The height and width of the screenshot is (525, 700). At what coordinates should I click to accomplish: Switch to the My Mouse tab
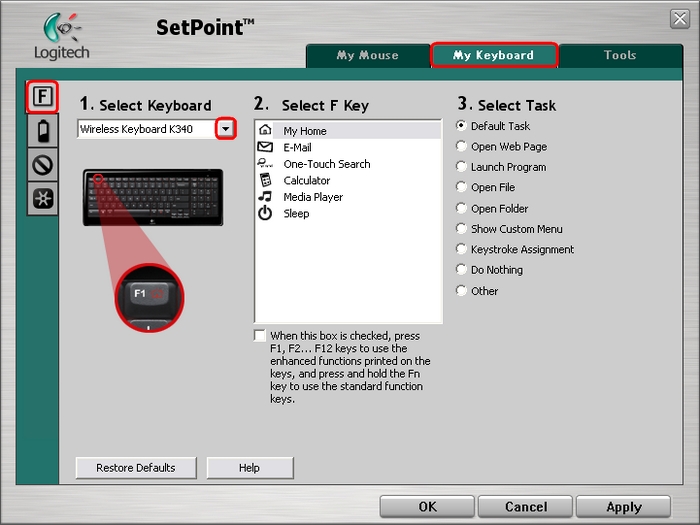click(x=367, y=55)
